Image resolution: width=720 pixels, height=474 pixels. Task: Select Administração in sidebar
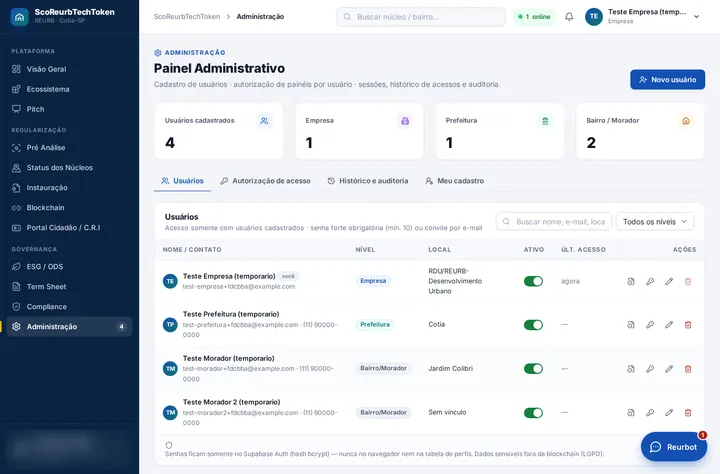pyautogui.click(x=69, y=327)
